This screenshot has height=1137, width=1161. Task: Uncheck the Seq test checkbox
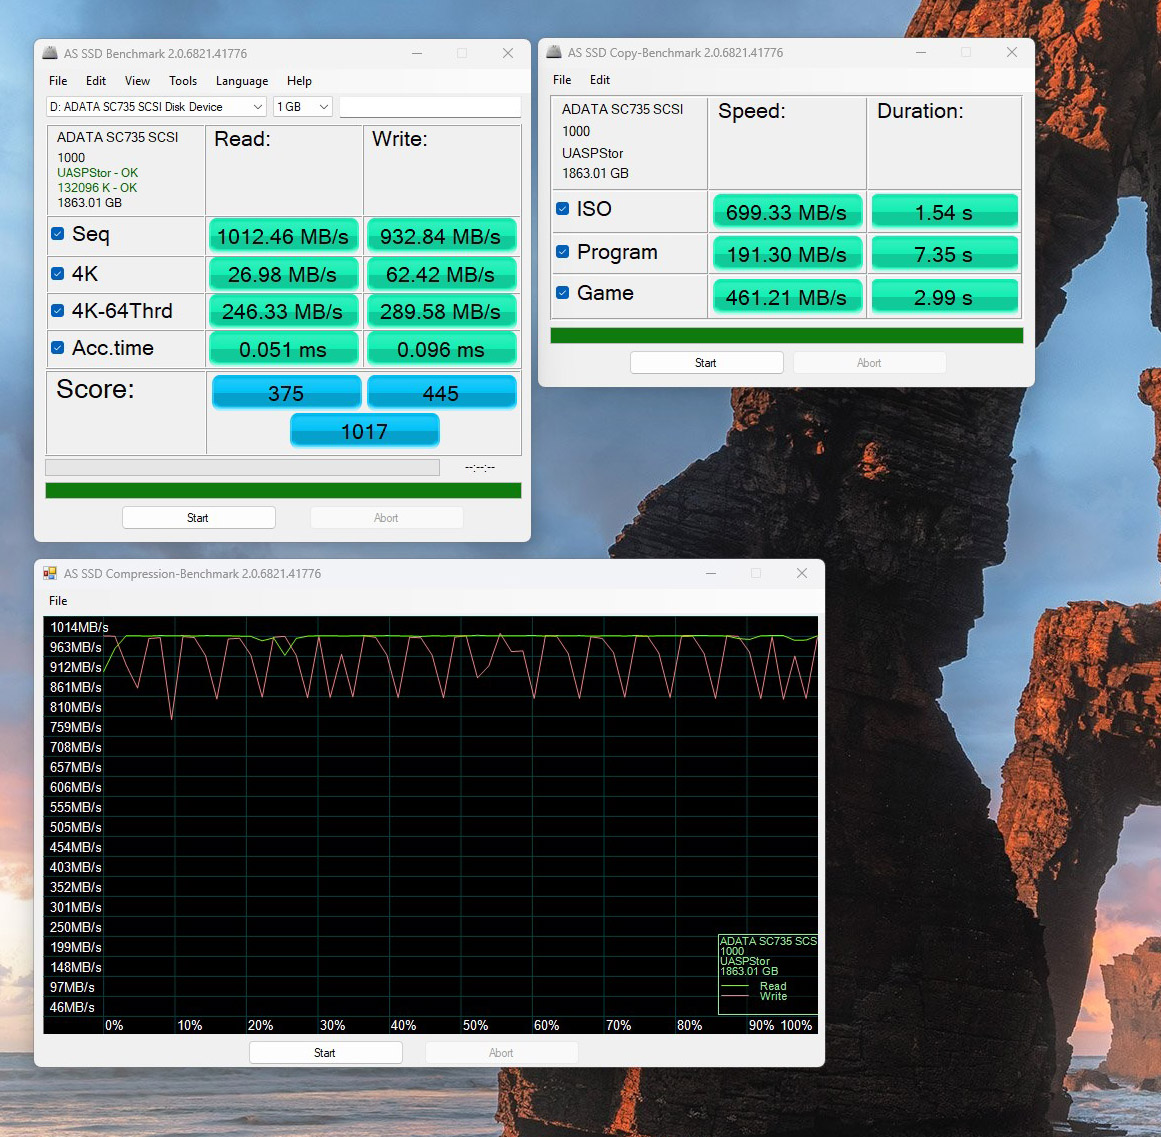click(58, 234)
